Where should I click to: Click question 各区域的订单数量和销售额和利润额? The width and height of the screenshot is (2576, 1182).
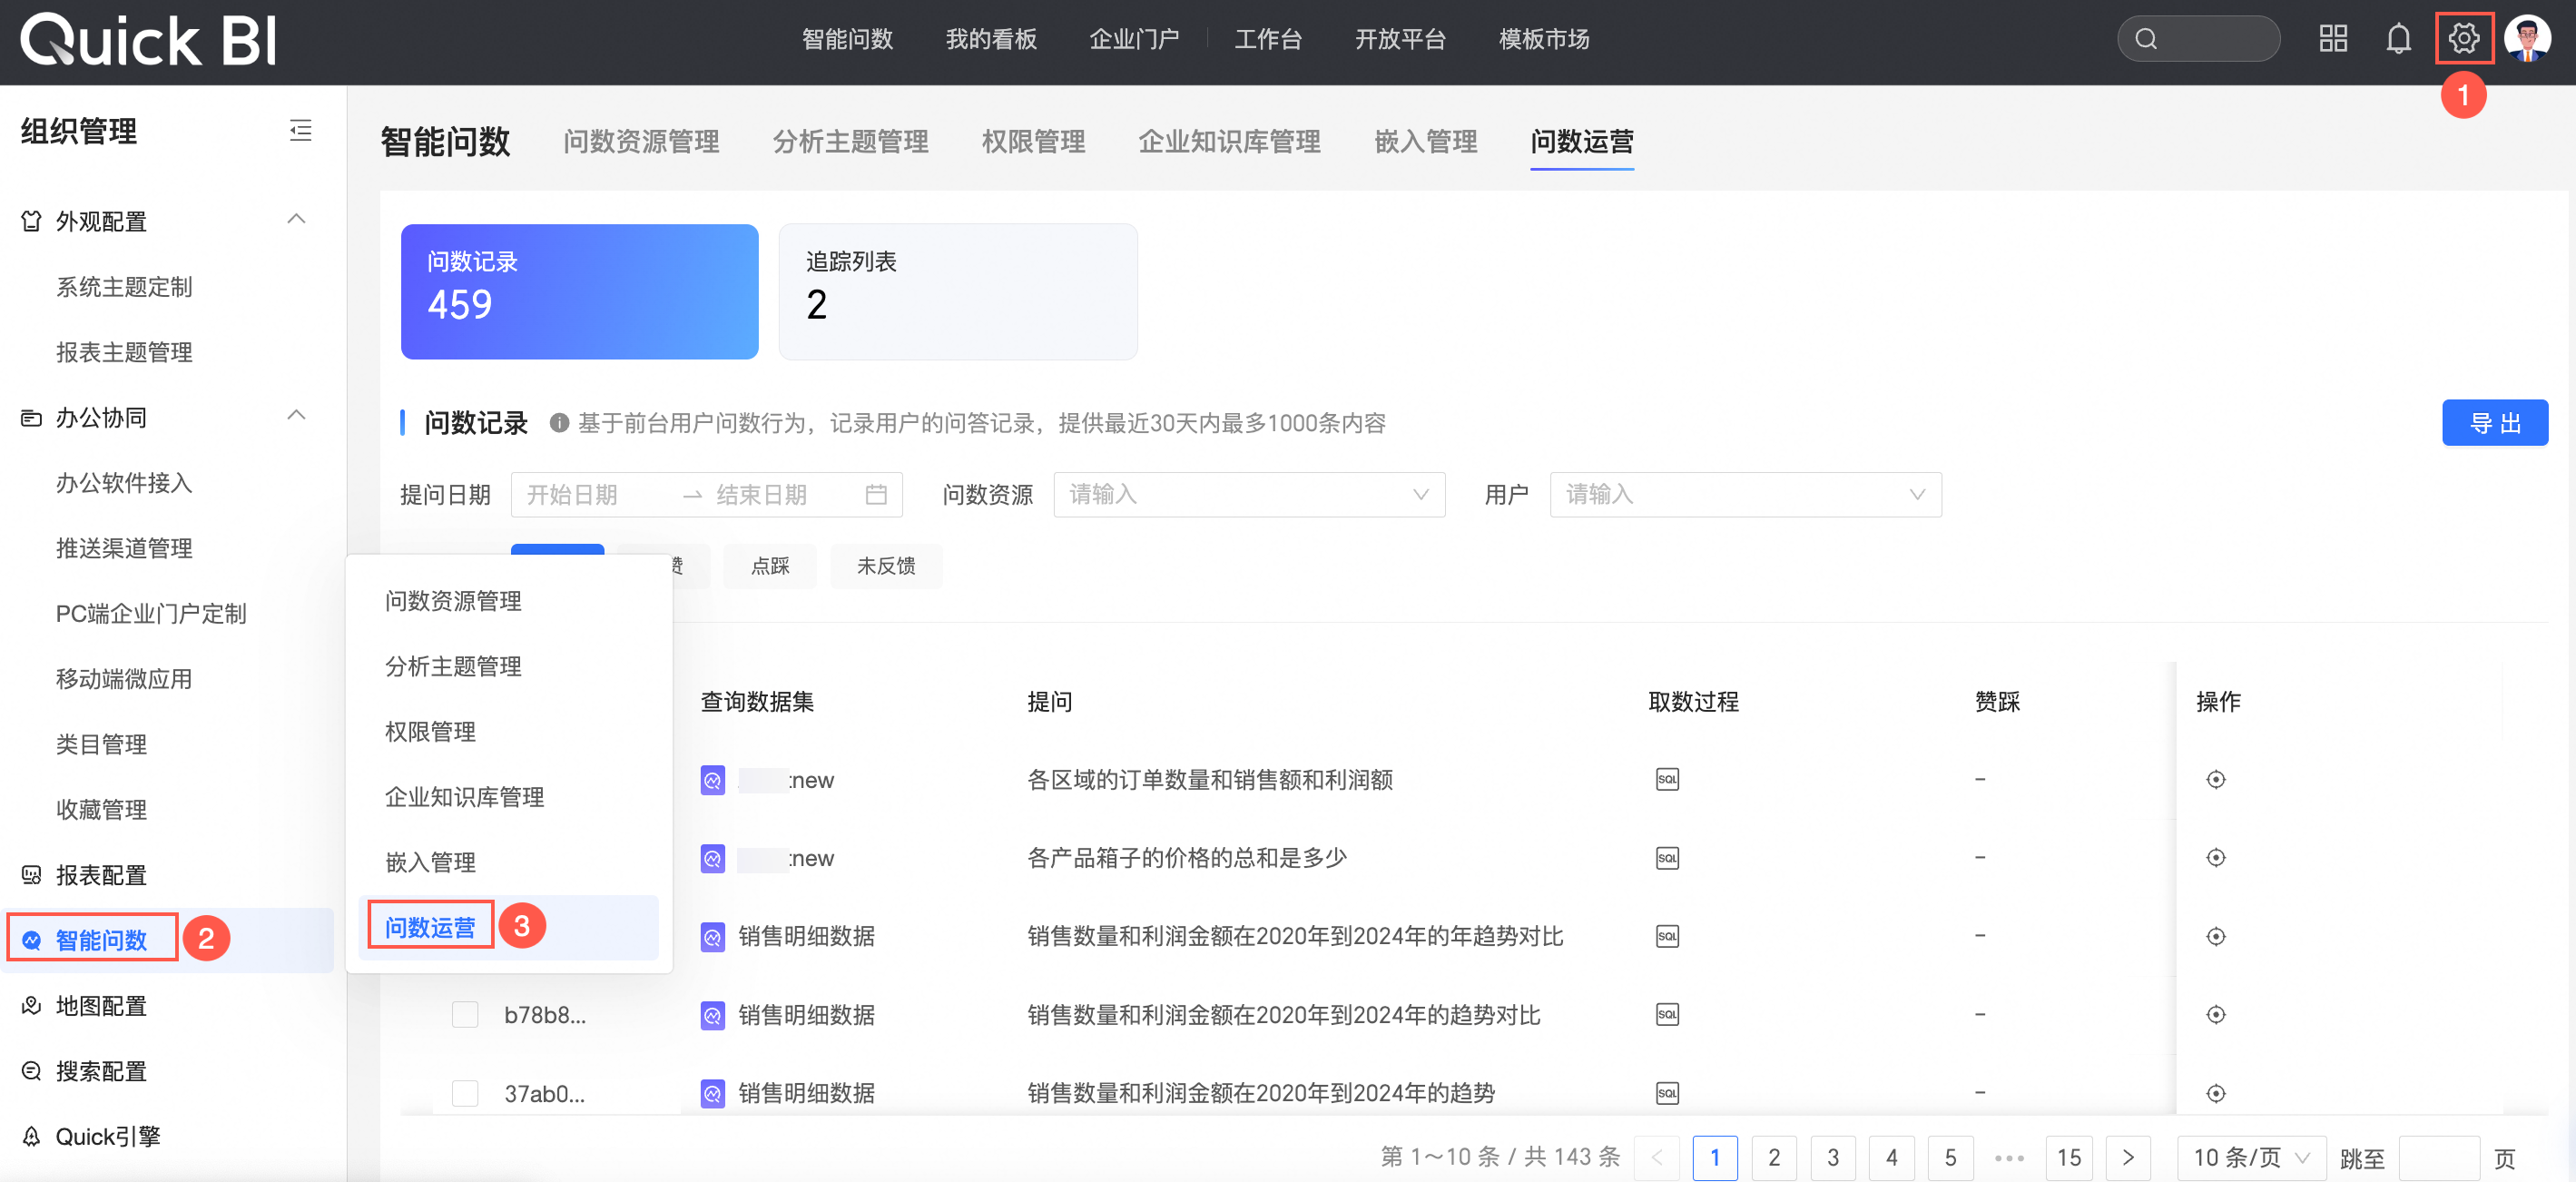[x=1210, y=780]
